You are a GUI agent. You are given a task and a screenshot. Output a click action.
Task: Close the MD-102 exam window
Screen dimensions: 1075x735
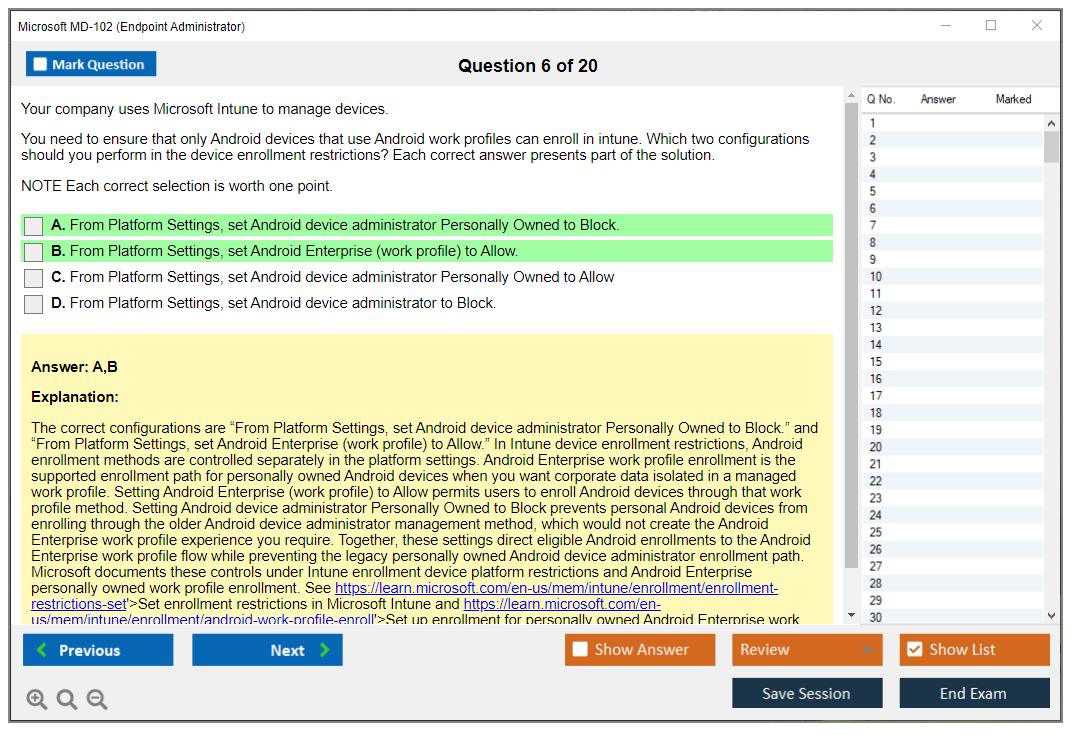click(1037, 25)
